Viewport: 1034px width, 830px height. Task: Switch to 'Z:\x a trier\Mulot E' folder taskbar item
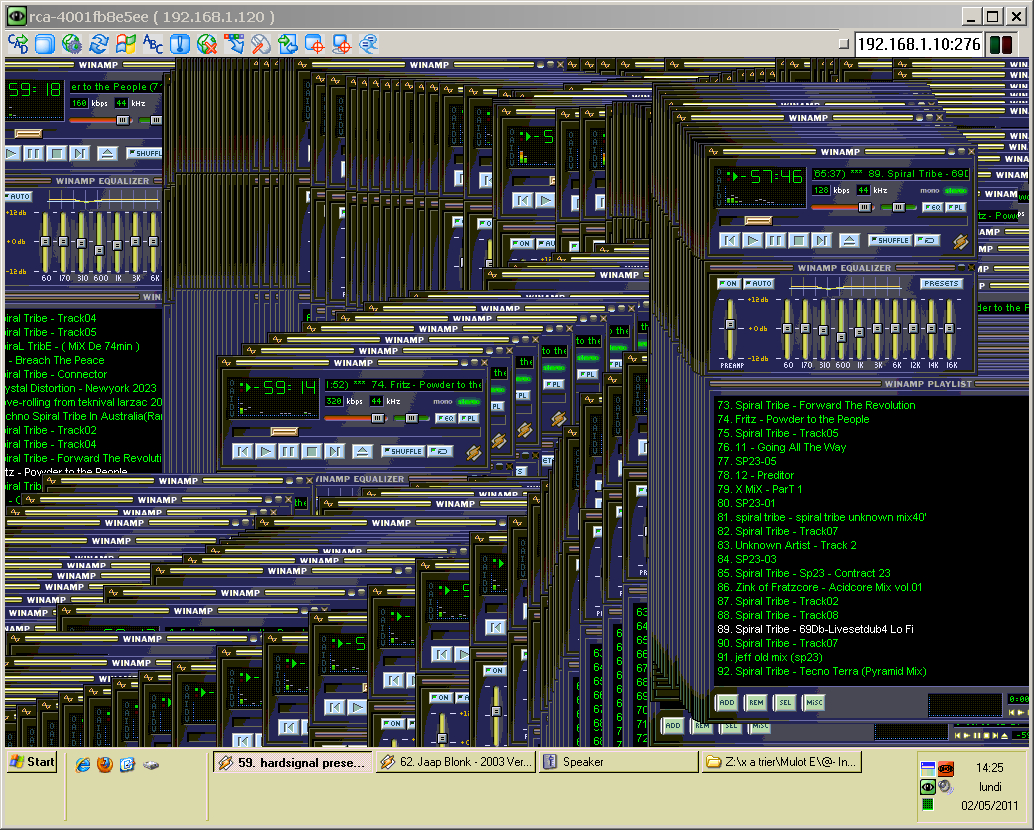point(781,762)
